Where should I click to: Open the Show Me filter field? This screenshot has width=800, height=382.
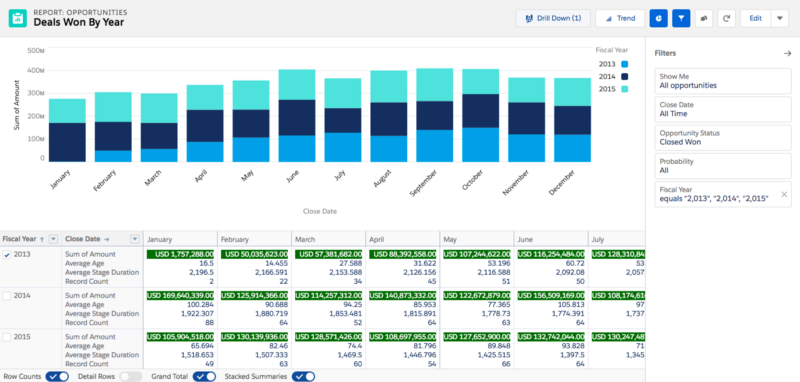pos(723,81)
